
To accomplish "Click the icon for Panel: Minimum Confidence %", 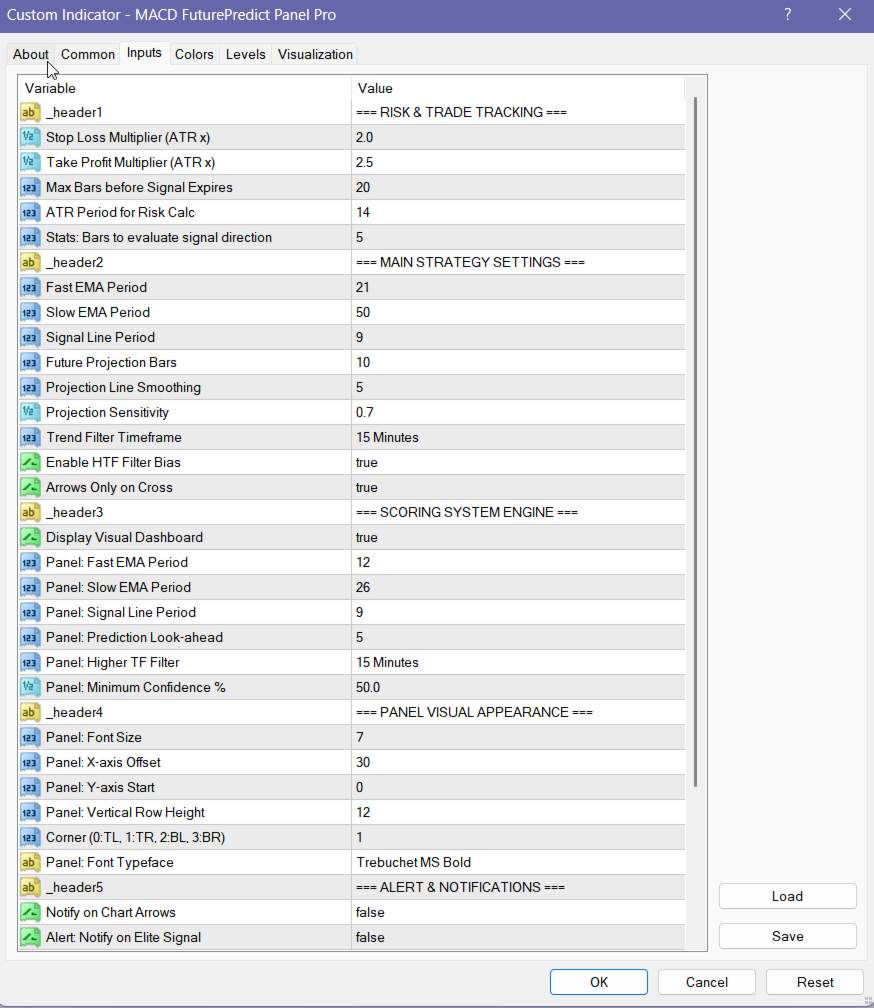I will coord(30,687).
